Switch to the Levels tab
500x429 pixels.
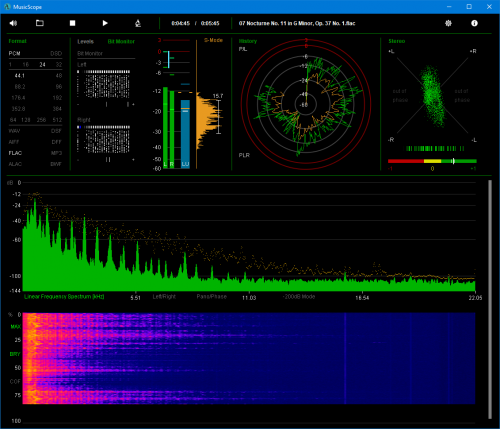(85, 41)
